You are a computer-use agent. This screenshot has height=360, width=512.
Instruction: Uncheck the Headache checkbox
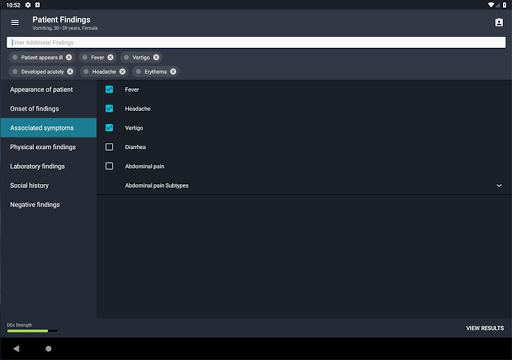tap(109, 109)
